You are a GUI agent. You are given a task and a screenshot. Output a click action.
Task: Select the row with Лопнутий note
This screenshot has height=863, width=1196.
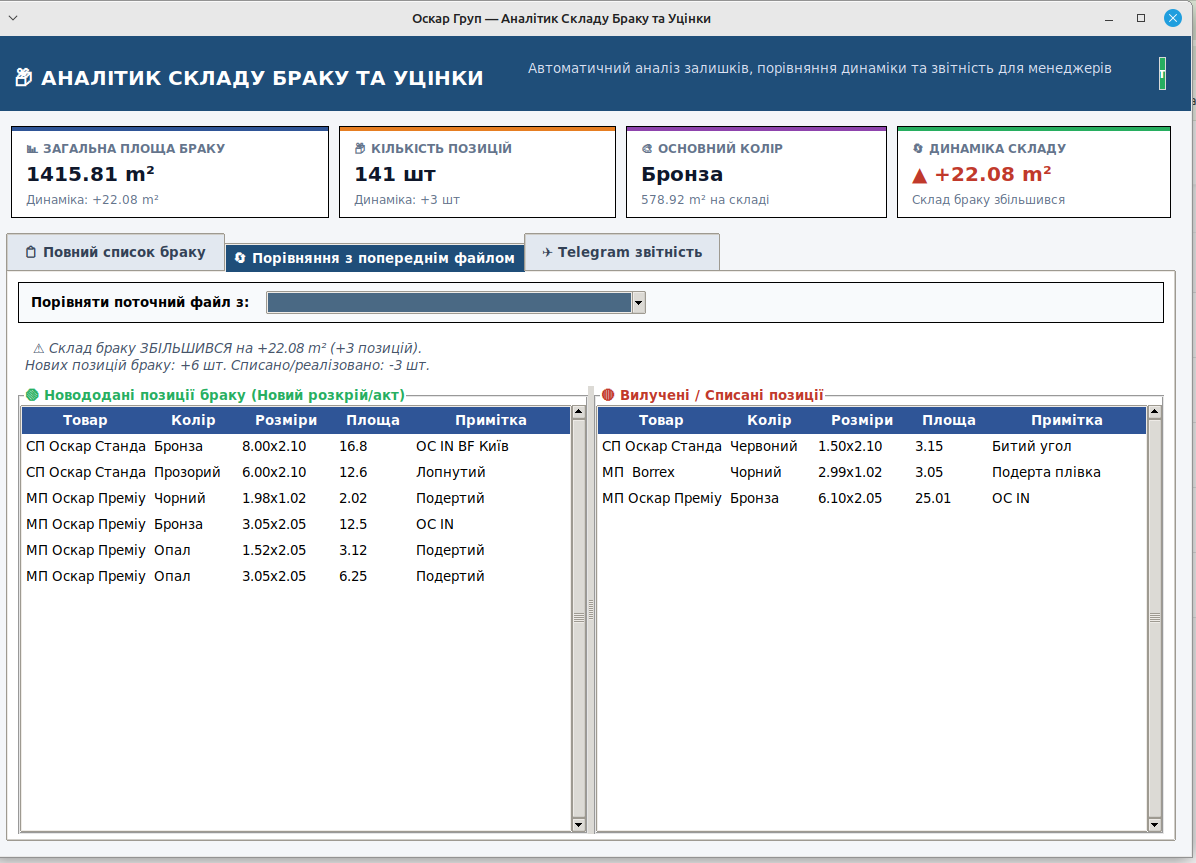point(296,472)
